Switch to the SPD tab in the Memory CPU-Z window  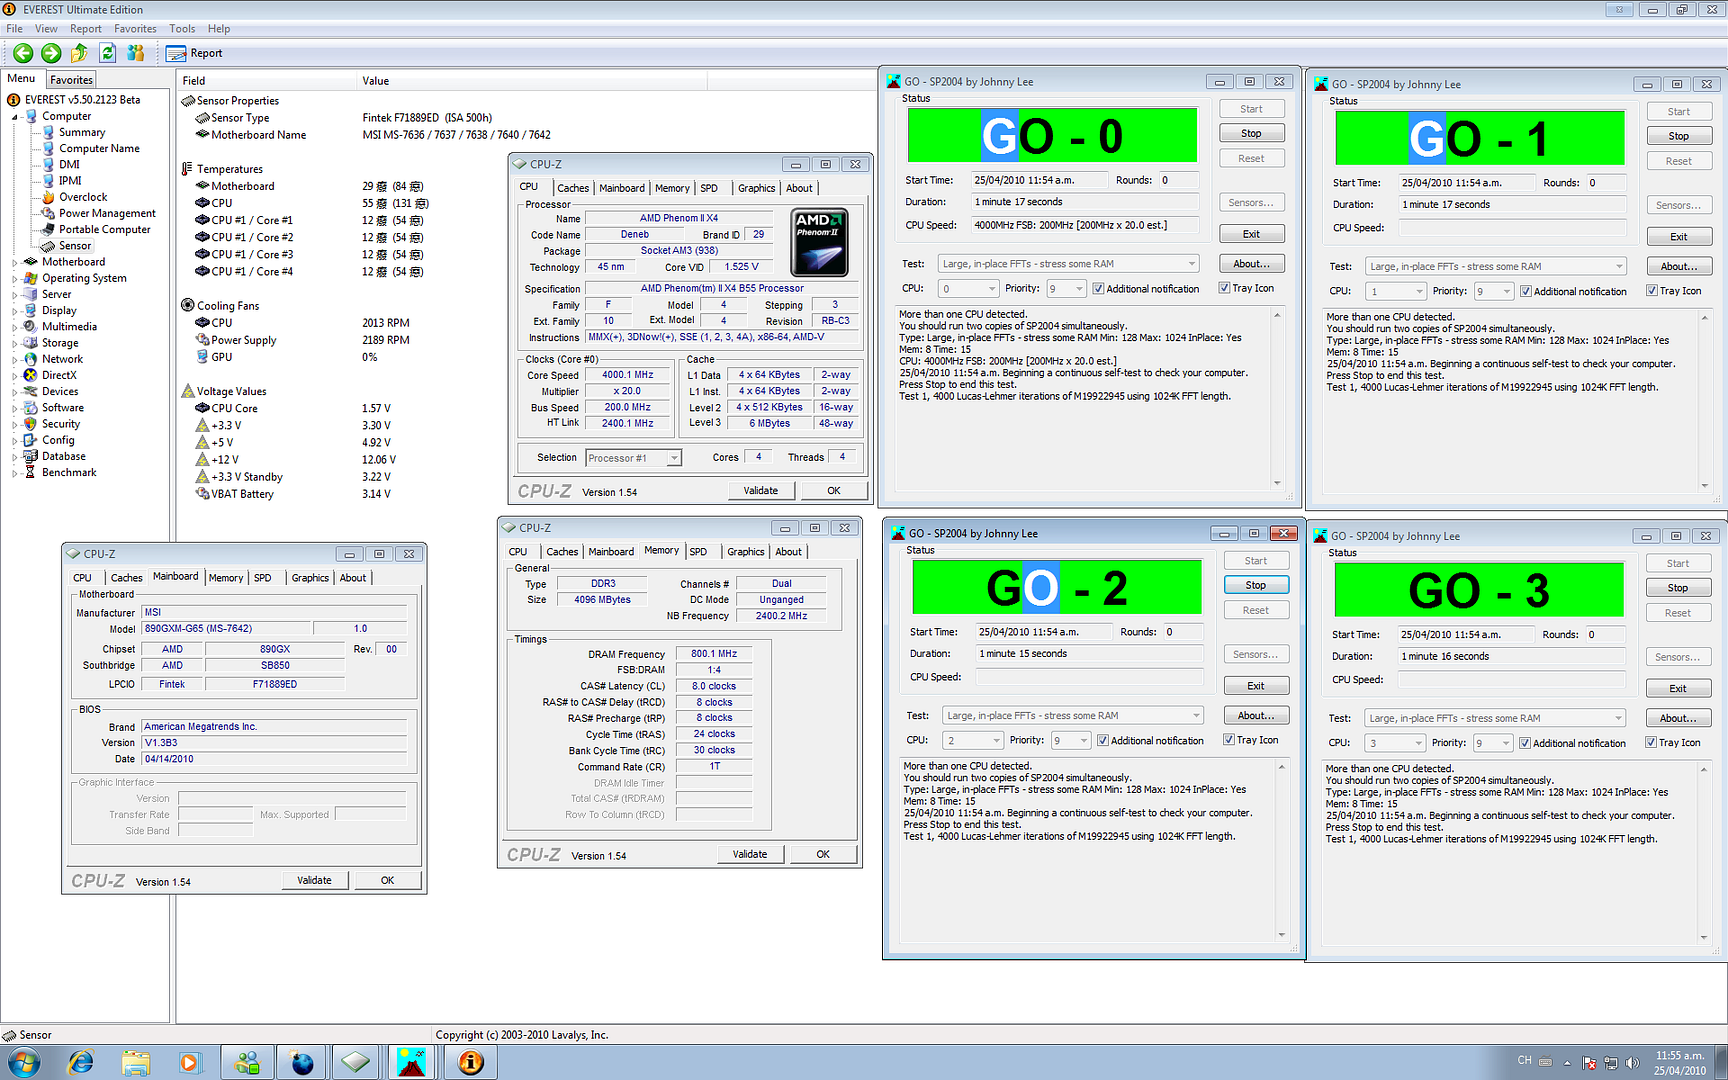pos(698,552)
